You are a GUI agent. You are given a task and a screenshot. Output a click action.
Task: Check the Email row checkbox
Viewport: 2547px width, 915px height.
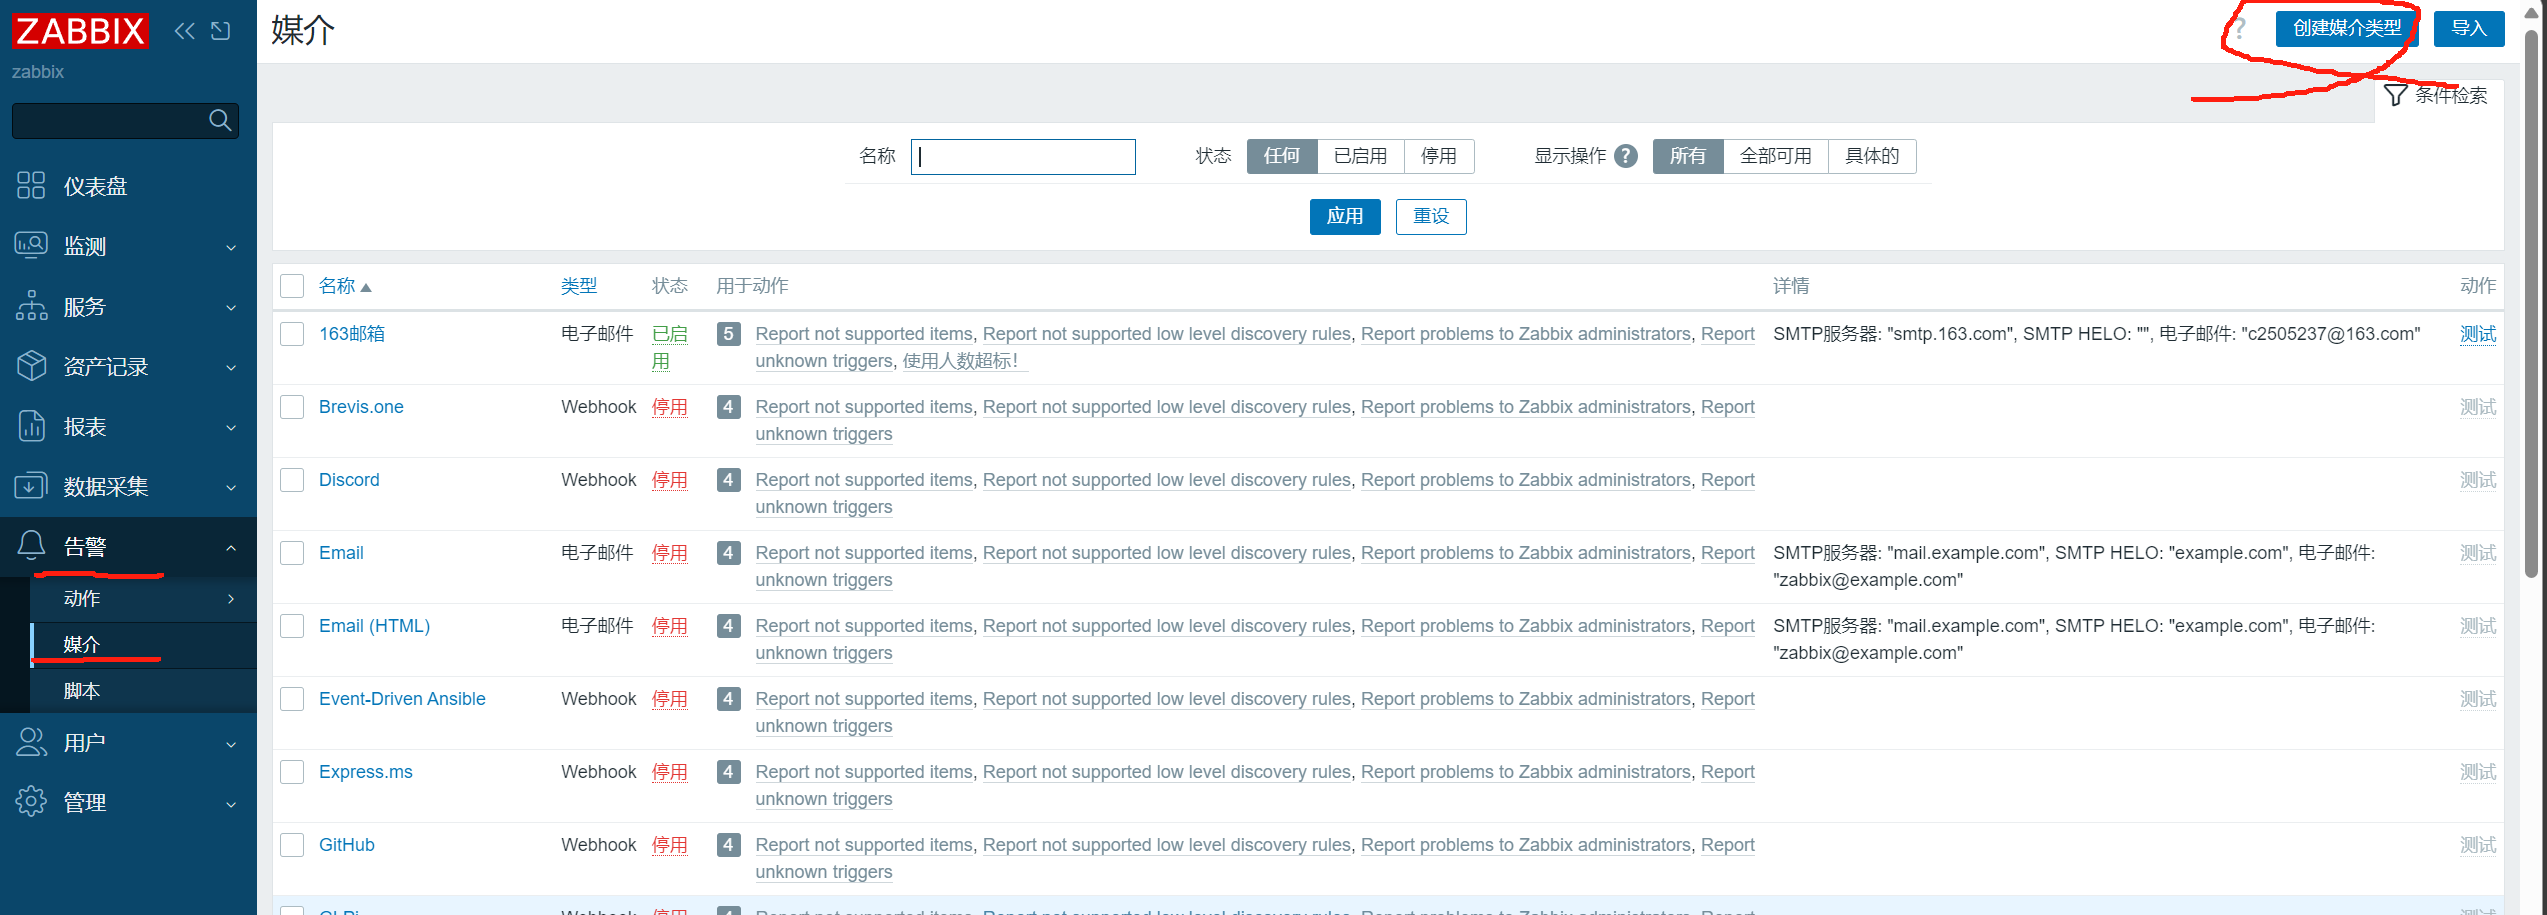click(x=292, y=553)
